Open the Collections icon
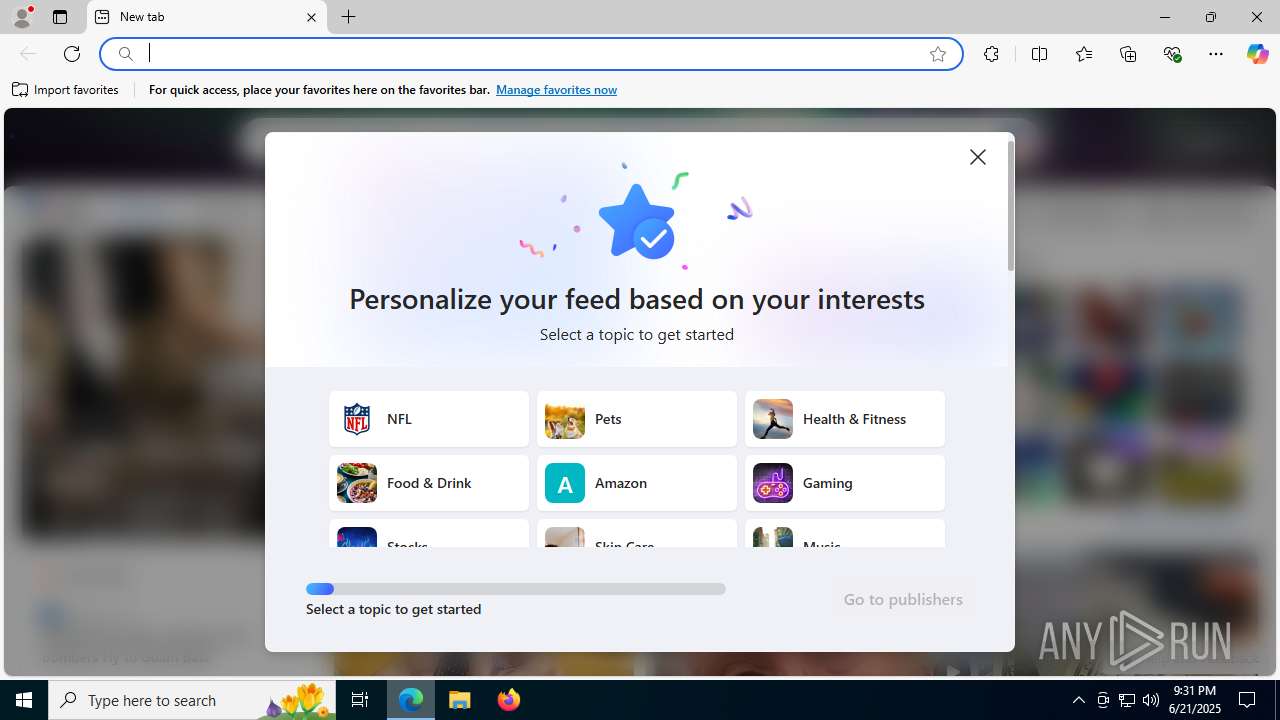Viewport: 1280px width, 720px height. pos(1128,54)
